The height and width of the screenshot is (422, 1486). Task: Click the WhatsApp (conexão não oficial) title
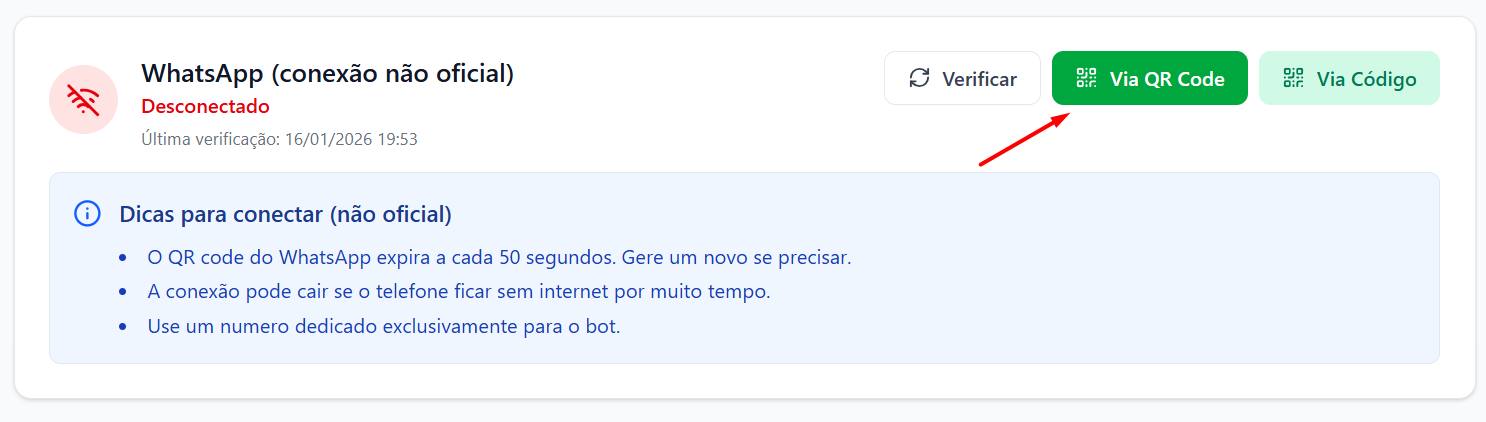point(327,73)
